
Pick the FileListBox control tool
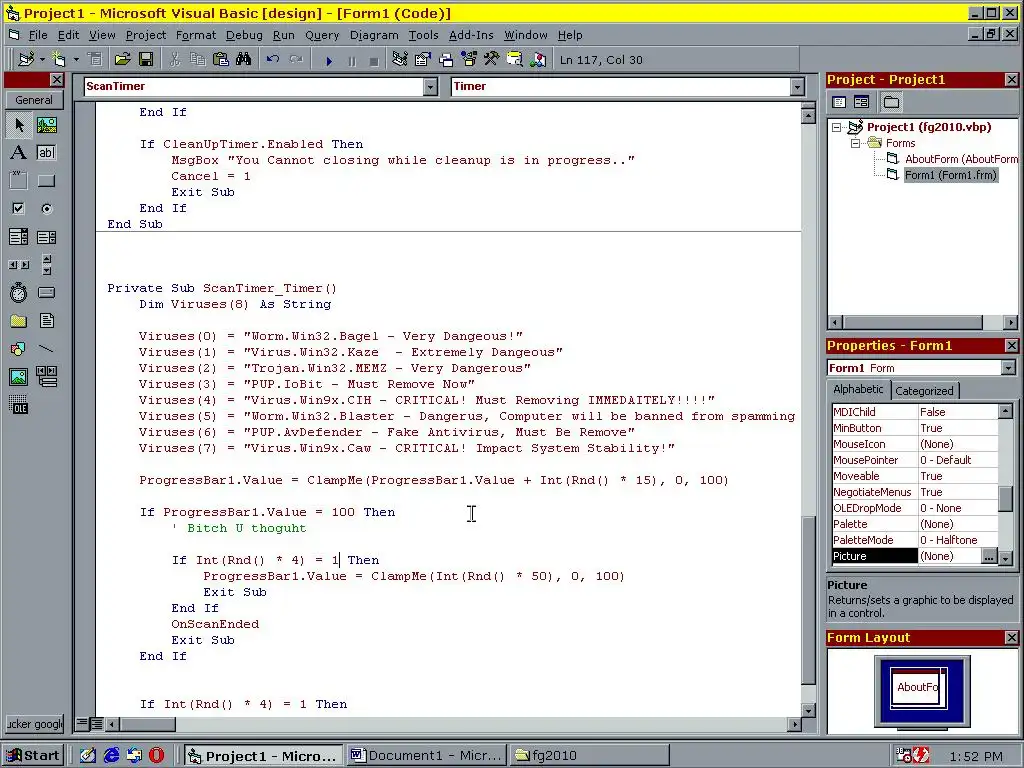(46, 321)
